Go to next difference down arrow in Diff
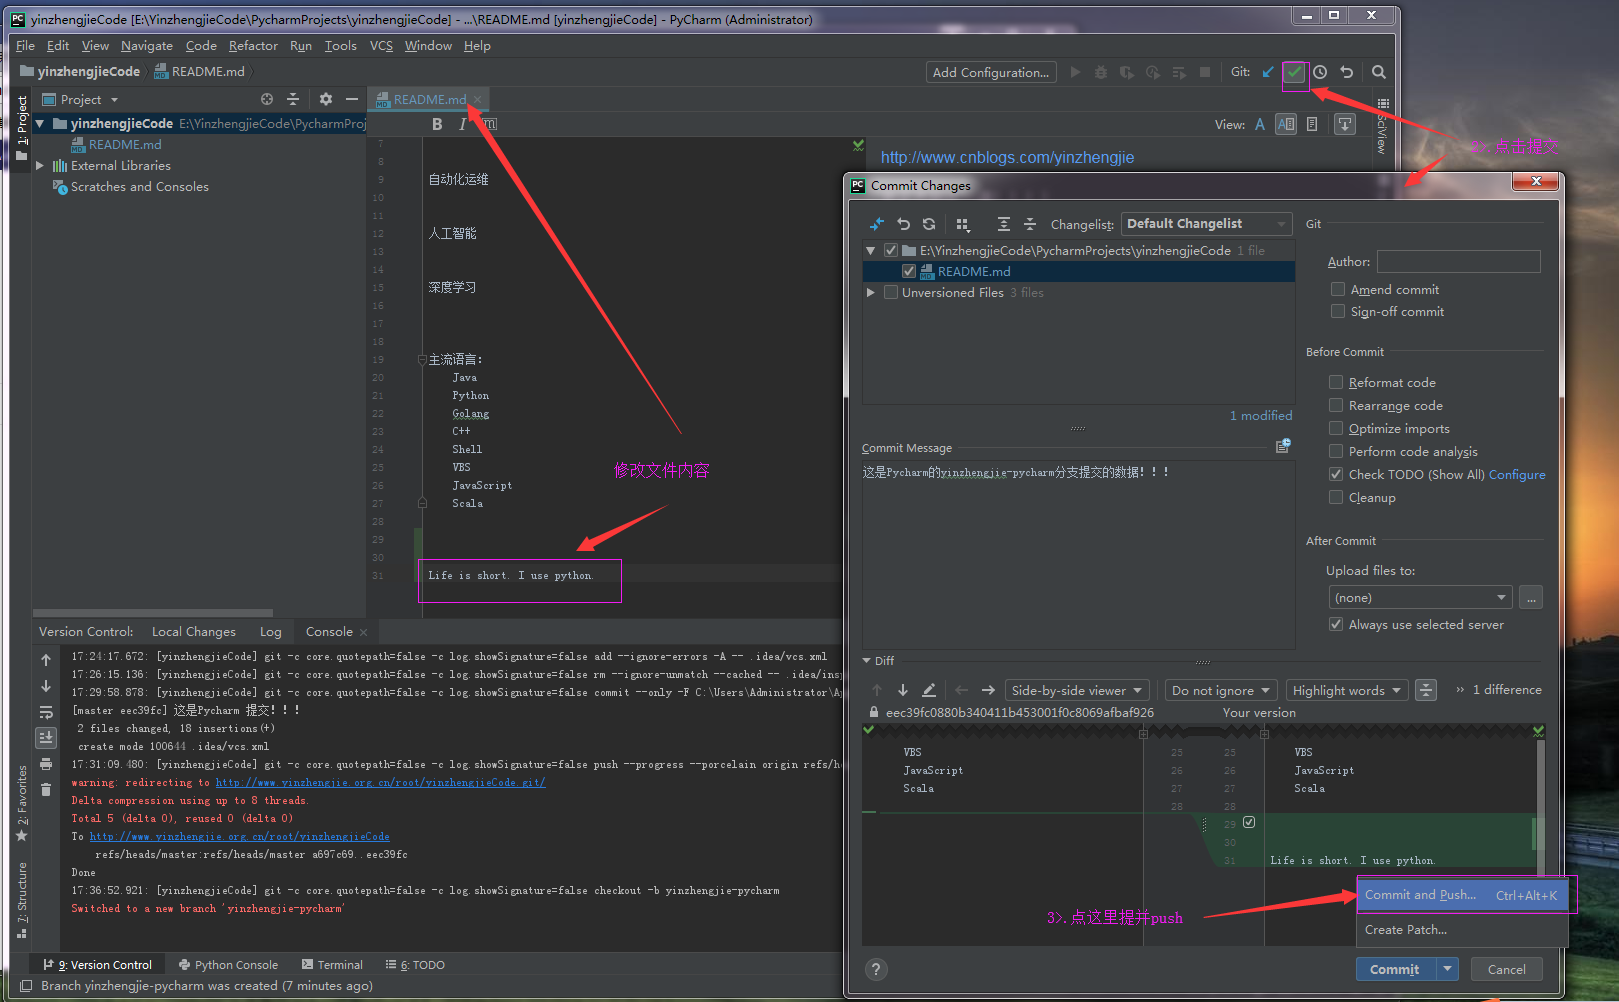1619x1002 pixels. [903, 690]
